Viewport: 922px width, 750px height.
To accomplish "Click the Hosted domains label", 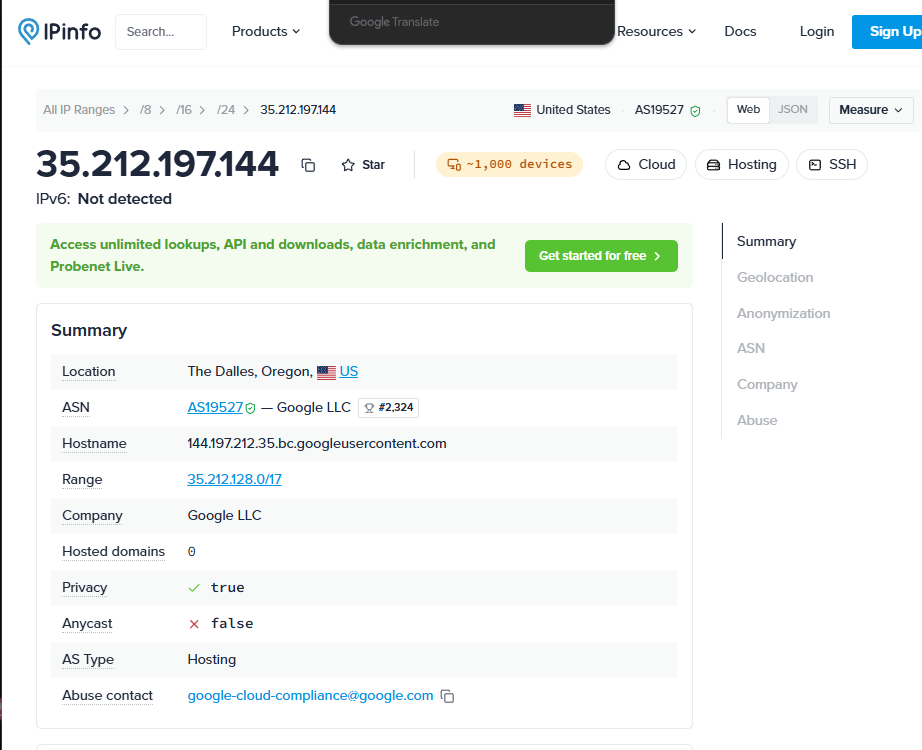I will pyautogui.click(x=113, y=552).
